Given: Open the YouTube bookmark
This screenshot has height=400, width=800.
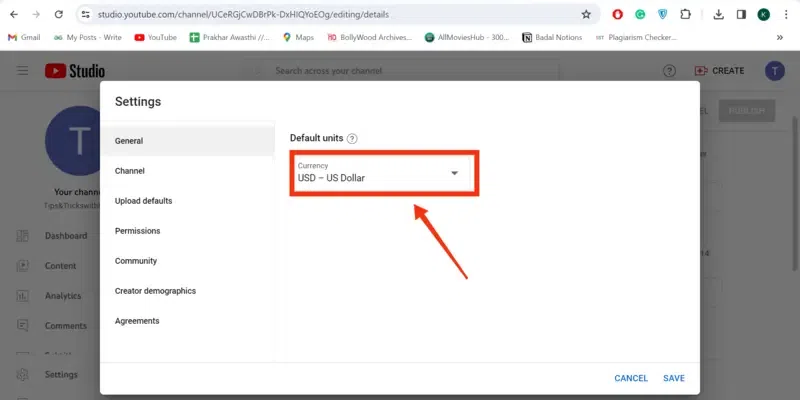Looking at the screenshot, I should (156, 37).
